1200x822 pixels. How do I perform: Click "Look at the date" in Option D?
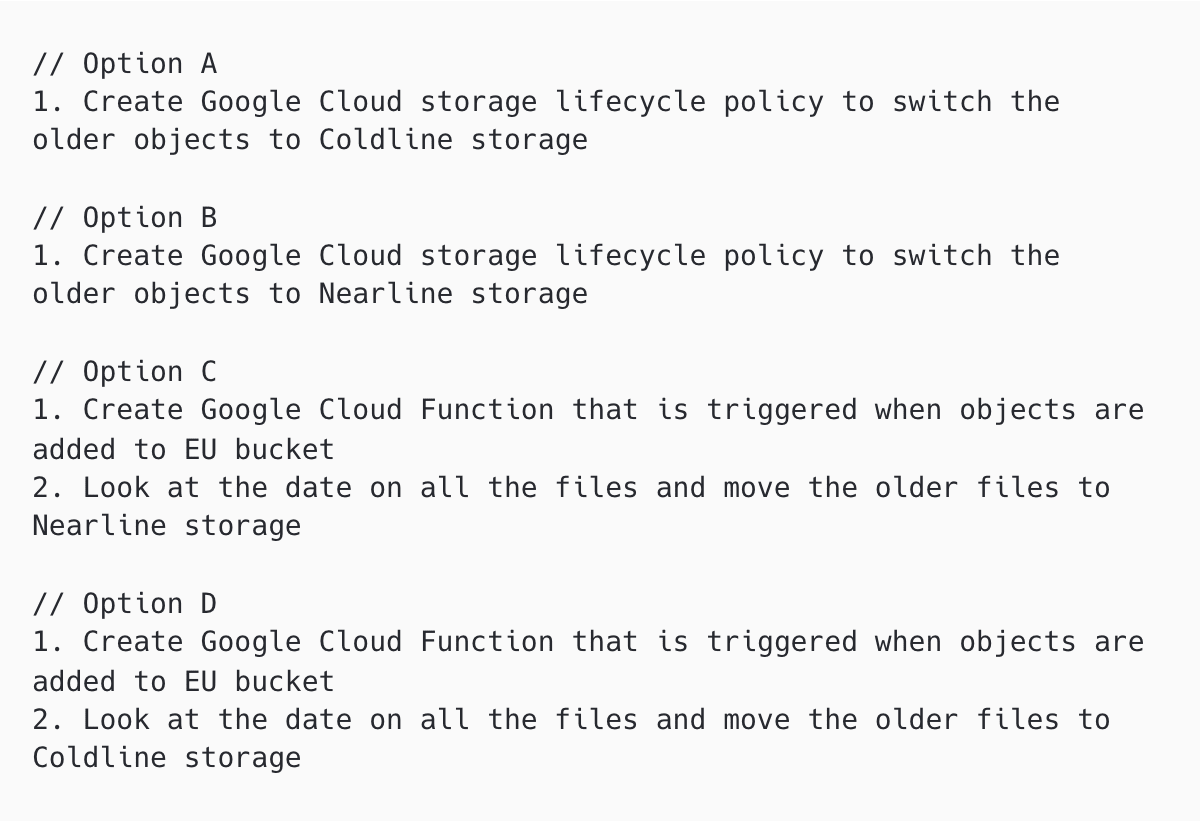[218, 720]
